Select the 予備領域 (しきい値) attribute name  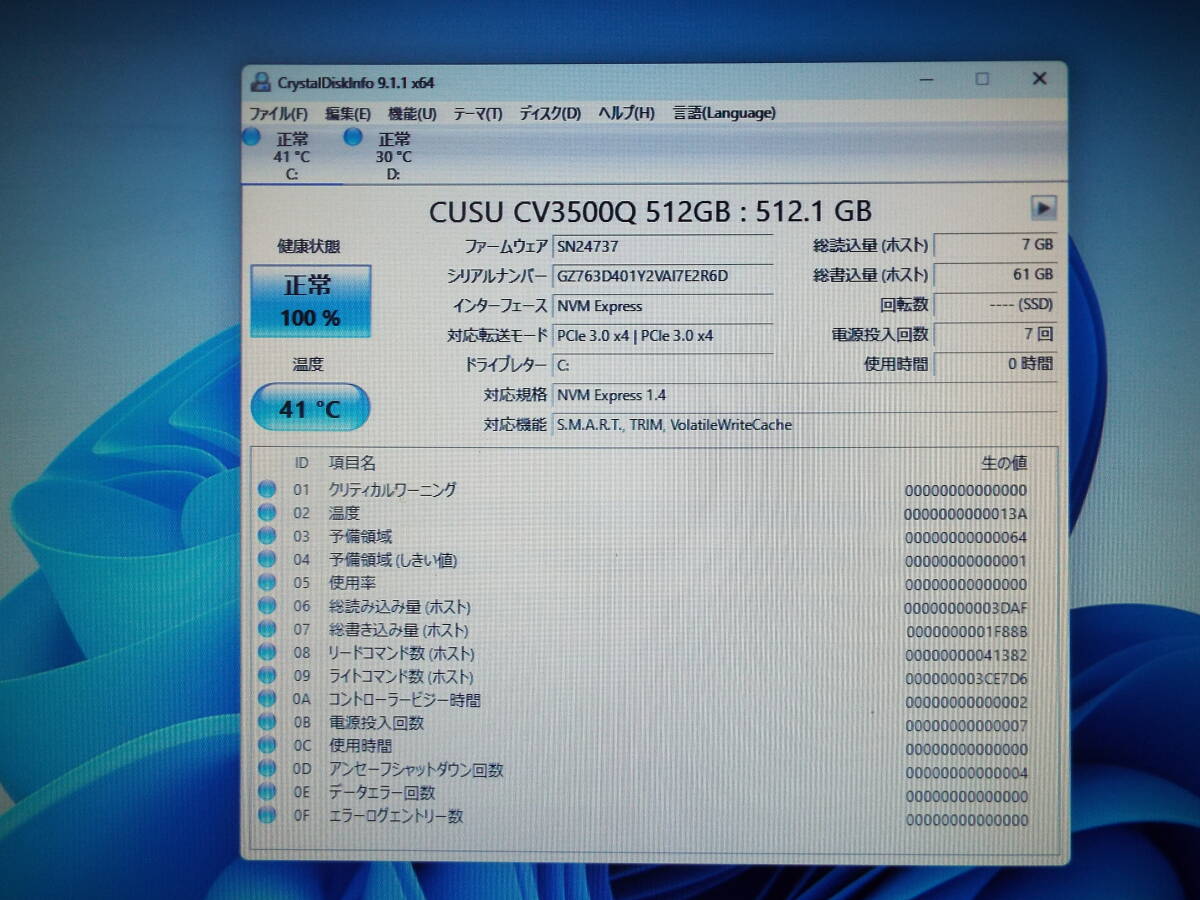(393, 560)
